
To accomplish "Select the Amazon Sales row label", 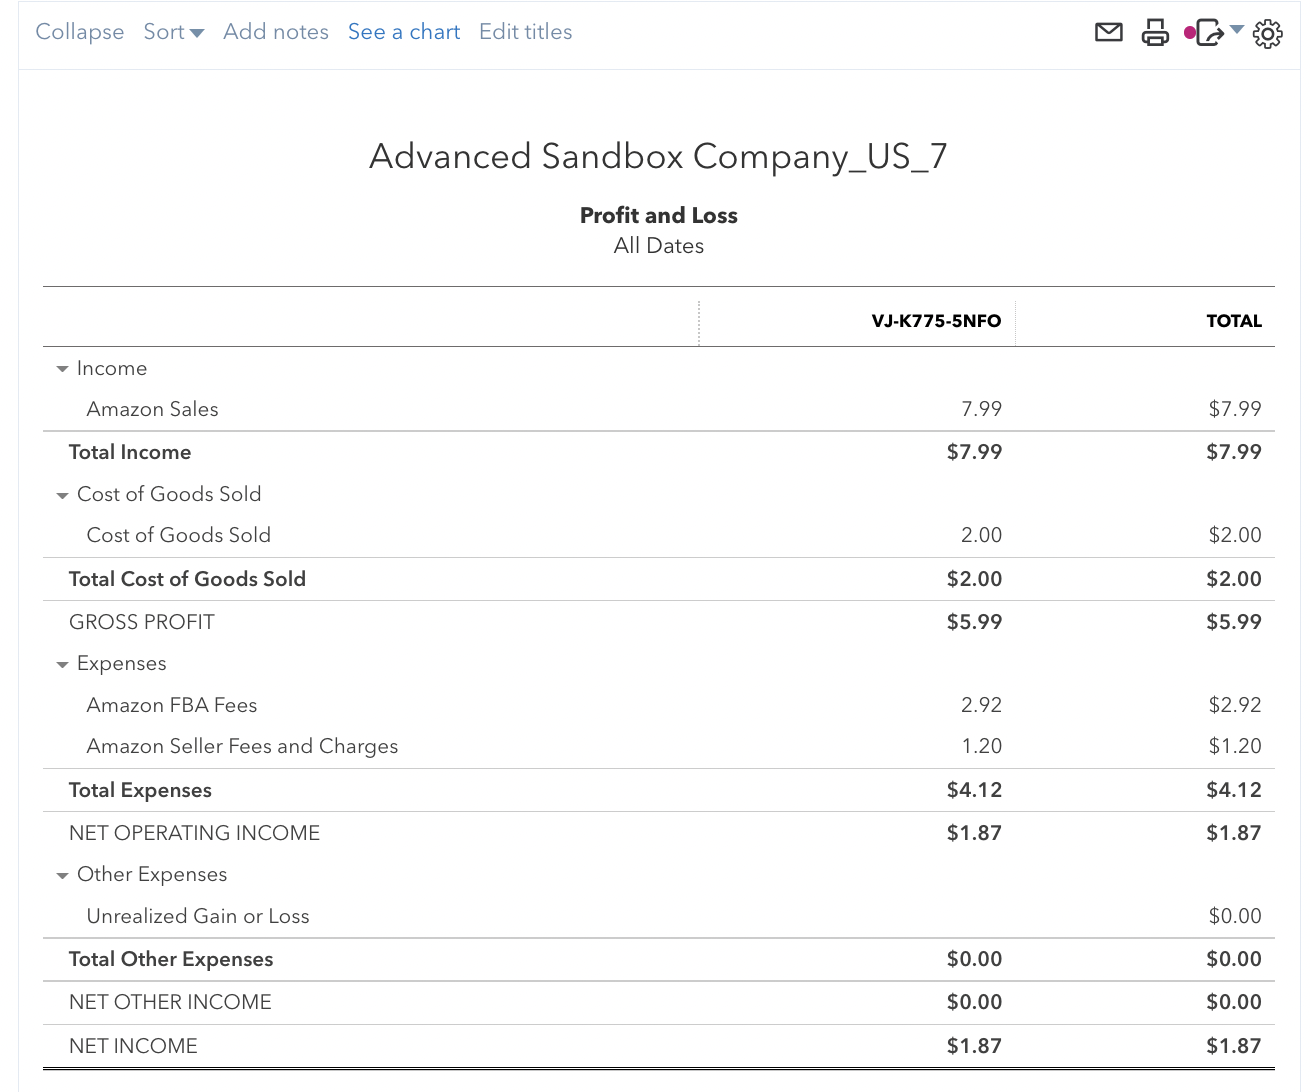I will pos(152,409).
